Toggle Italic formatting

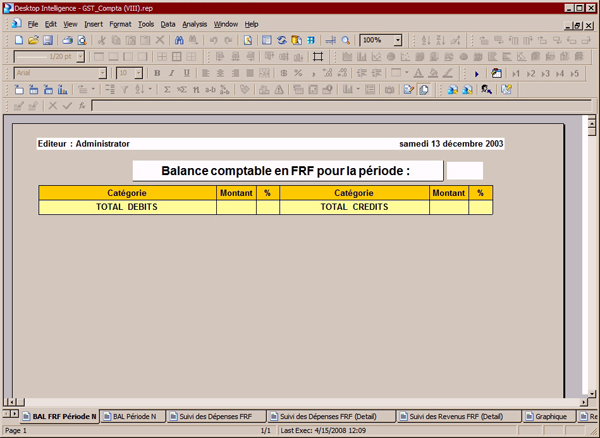171,73
